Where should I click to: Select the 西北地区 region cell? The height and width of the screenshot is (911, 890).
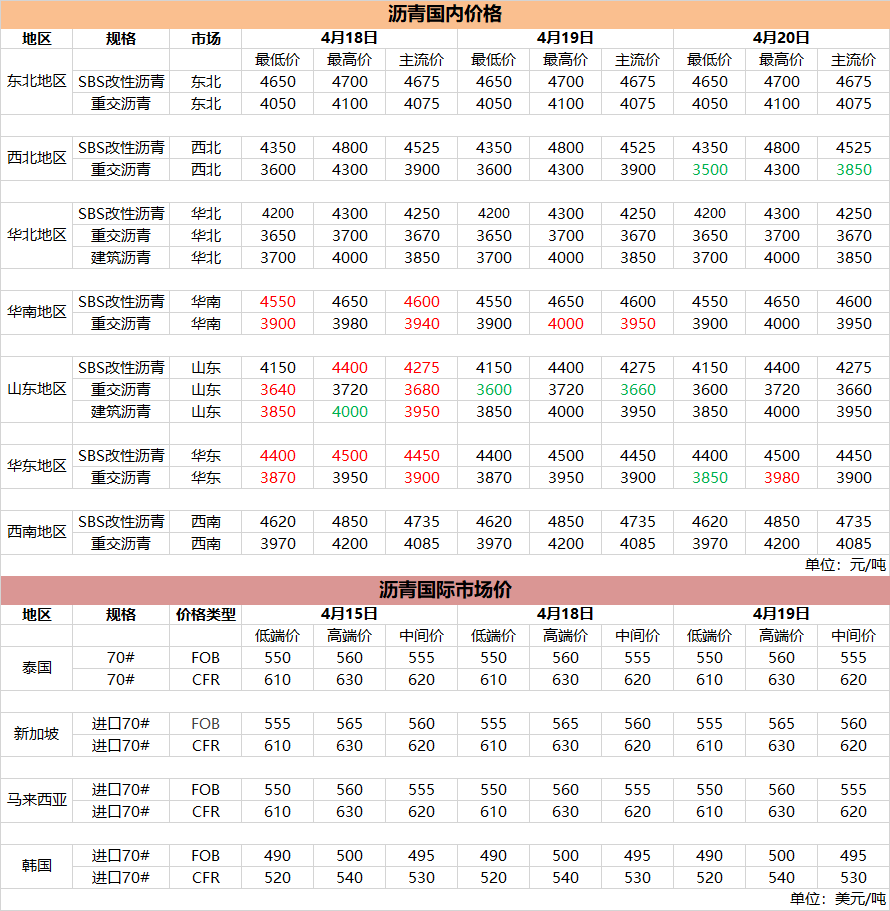click(37, 158)
